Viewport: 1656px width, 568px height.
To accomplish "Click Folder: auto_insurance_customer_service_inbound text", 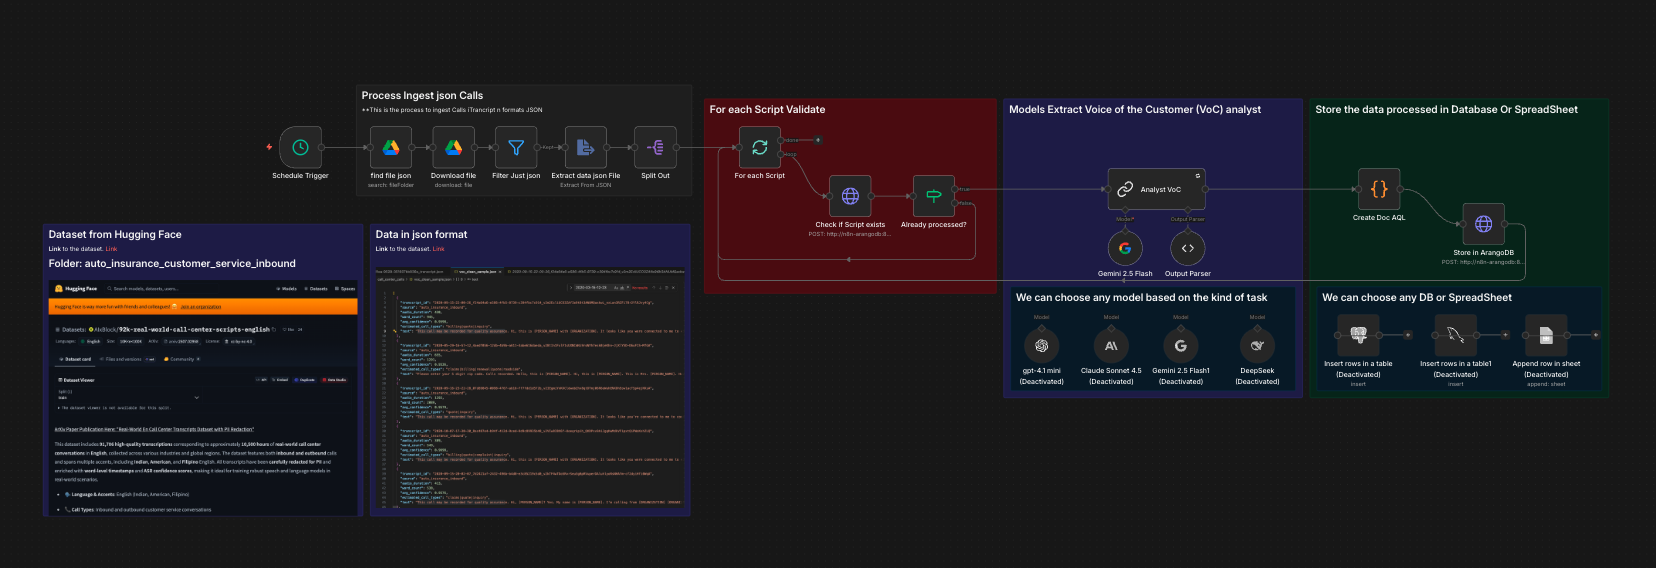I will click(172, 264).
